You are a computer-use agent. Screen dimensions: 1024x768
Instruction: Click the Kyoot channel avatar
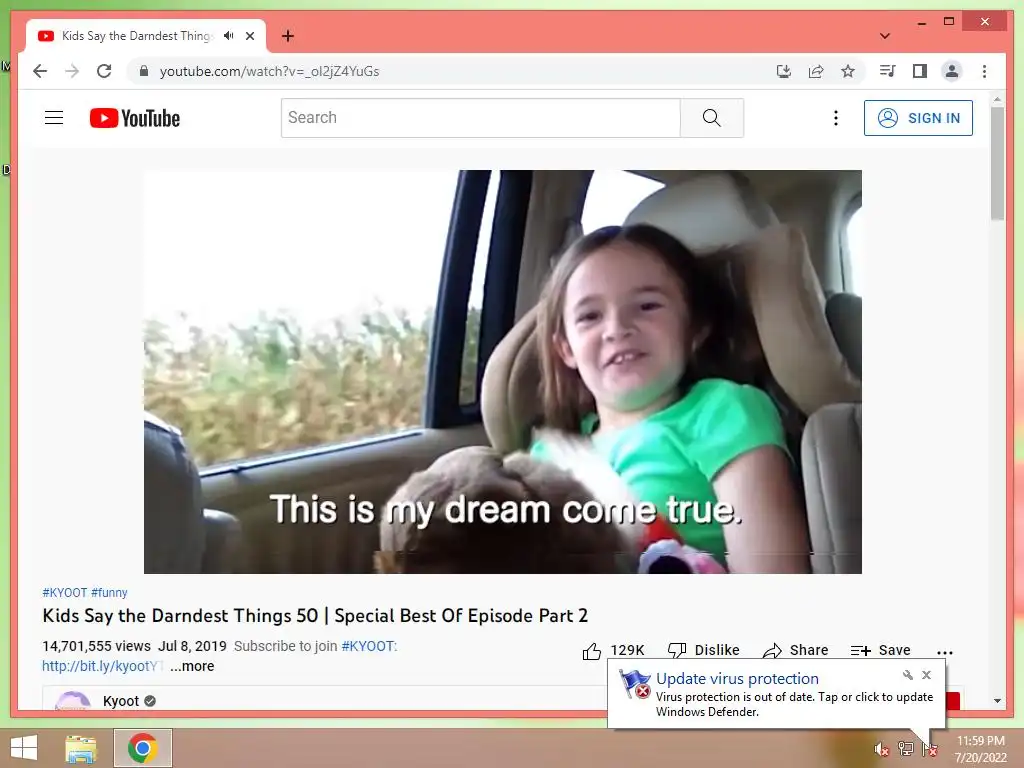pos(72,701)
